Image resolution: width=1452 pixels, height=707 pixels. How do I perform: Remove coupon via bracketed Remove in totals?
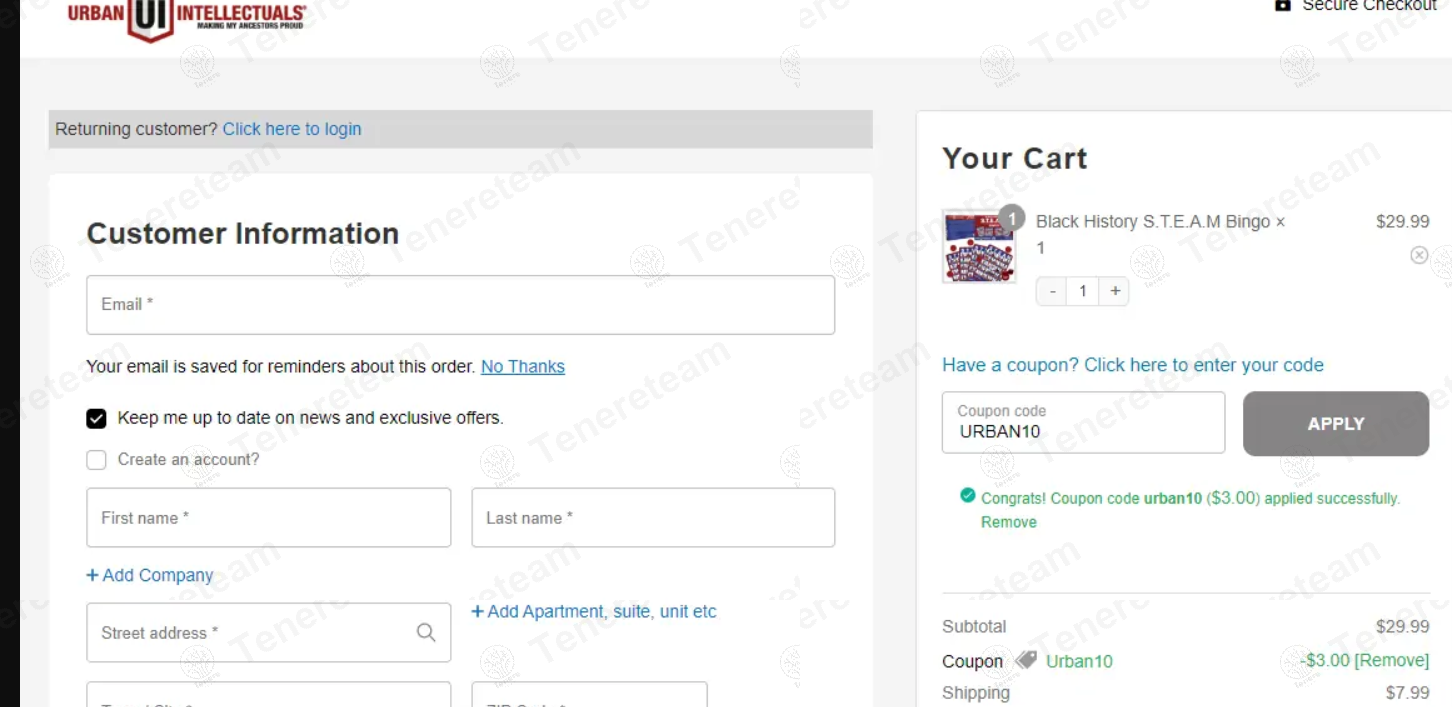1391,660
